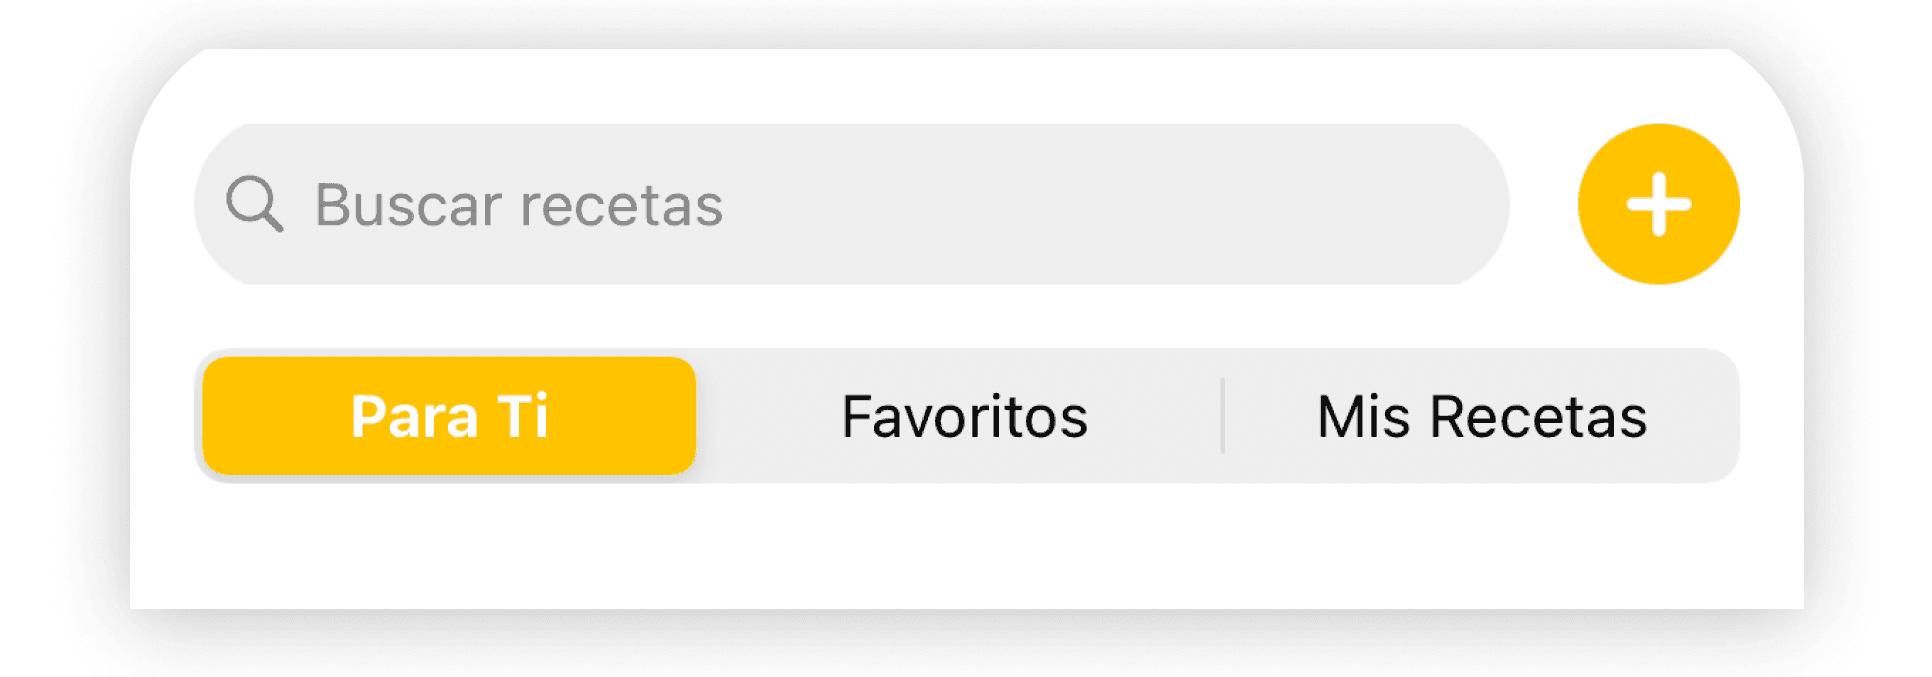Click the magnifying glass search icon
This screenshot has height=677, width=1932.
coord(257,203)
